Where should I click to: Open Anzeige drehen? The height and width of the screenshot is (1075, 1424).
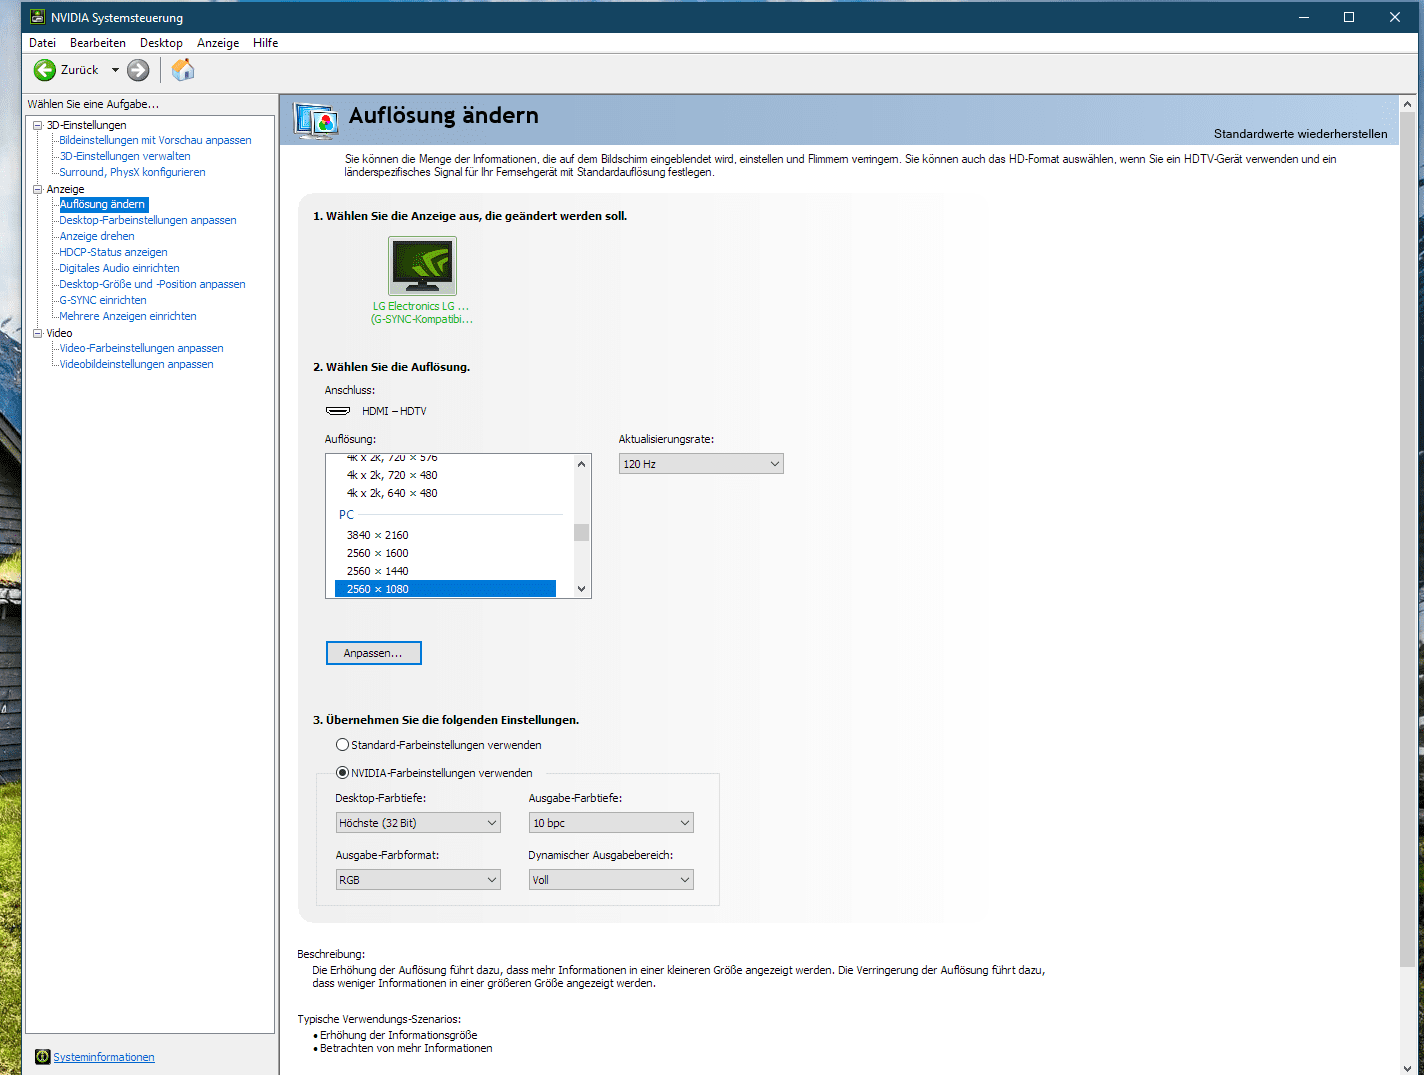97,236
